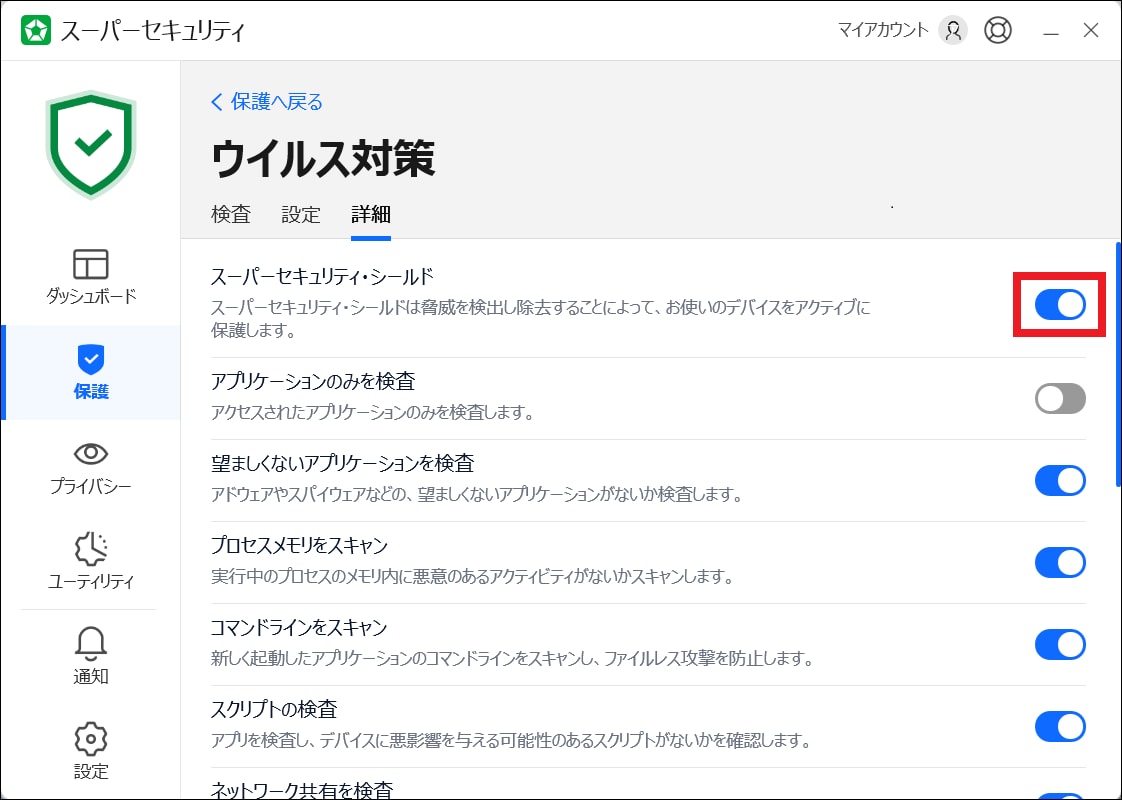
Task: Select the 詳細 tab
Action: (371, 214)
